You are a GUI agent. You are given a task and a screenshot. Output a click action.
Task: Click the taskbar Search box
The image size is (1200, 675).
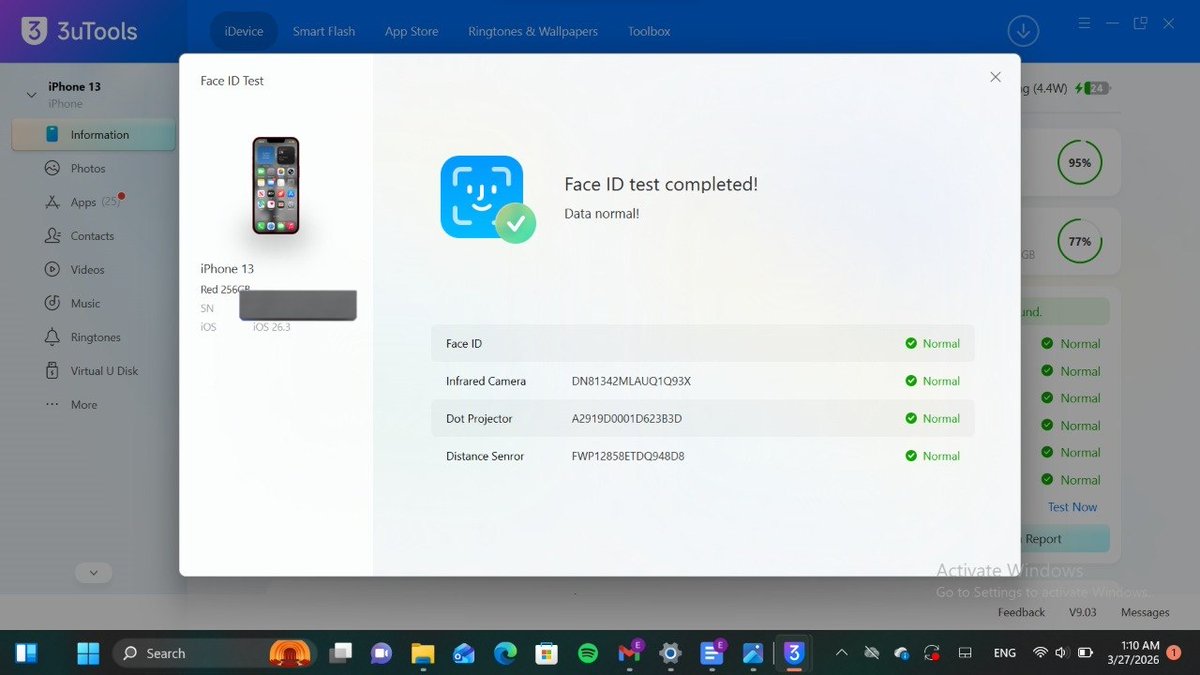point(214,653)
